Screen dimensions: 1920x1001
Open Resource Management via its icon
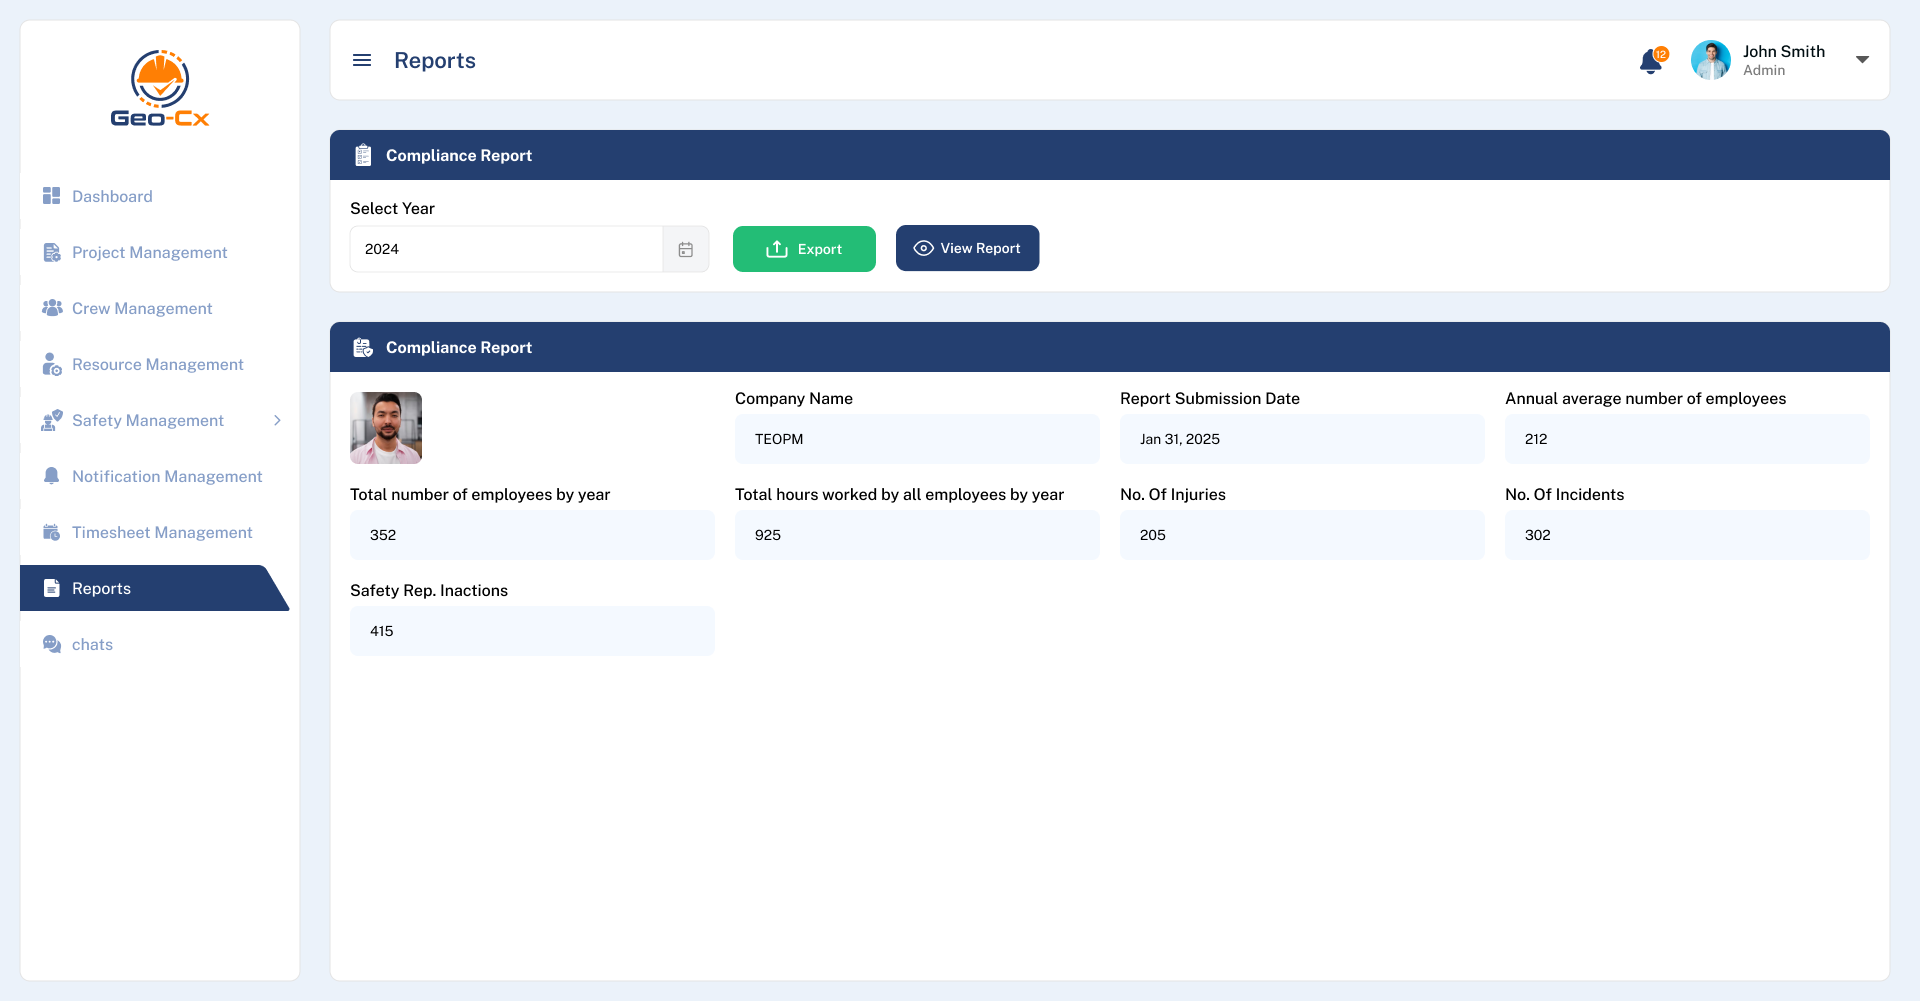pos(51,364)
